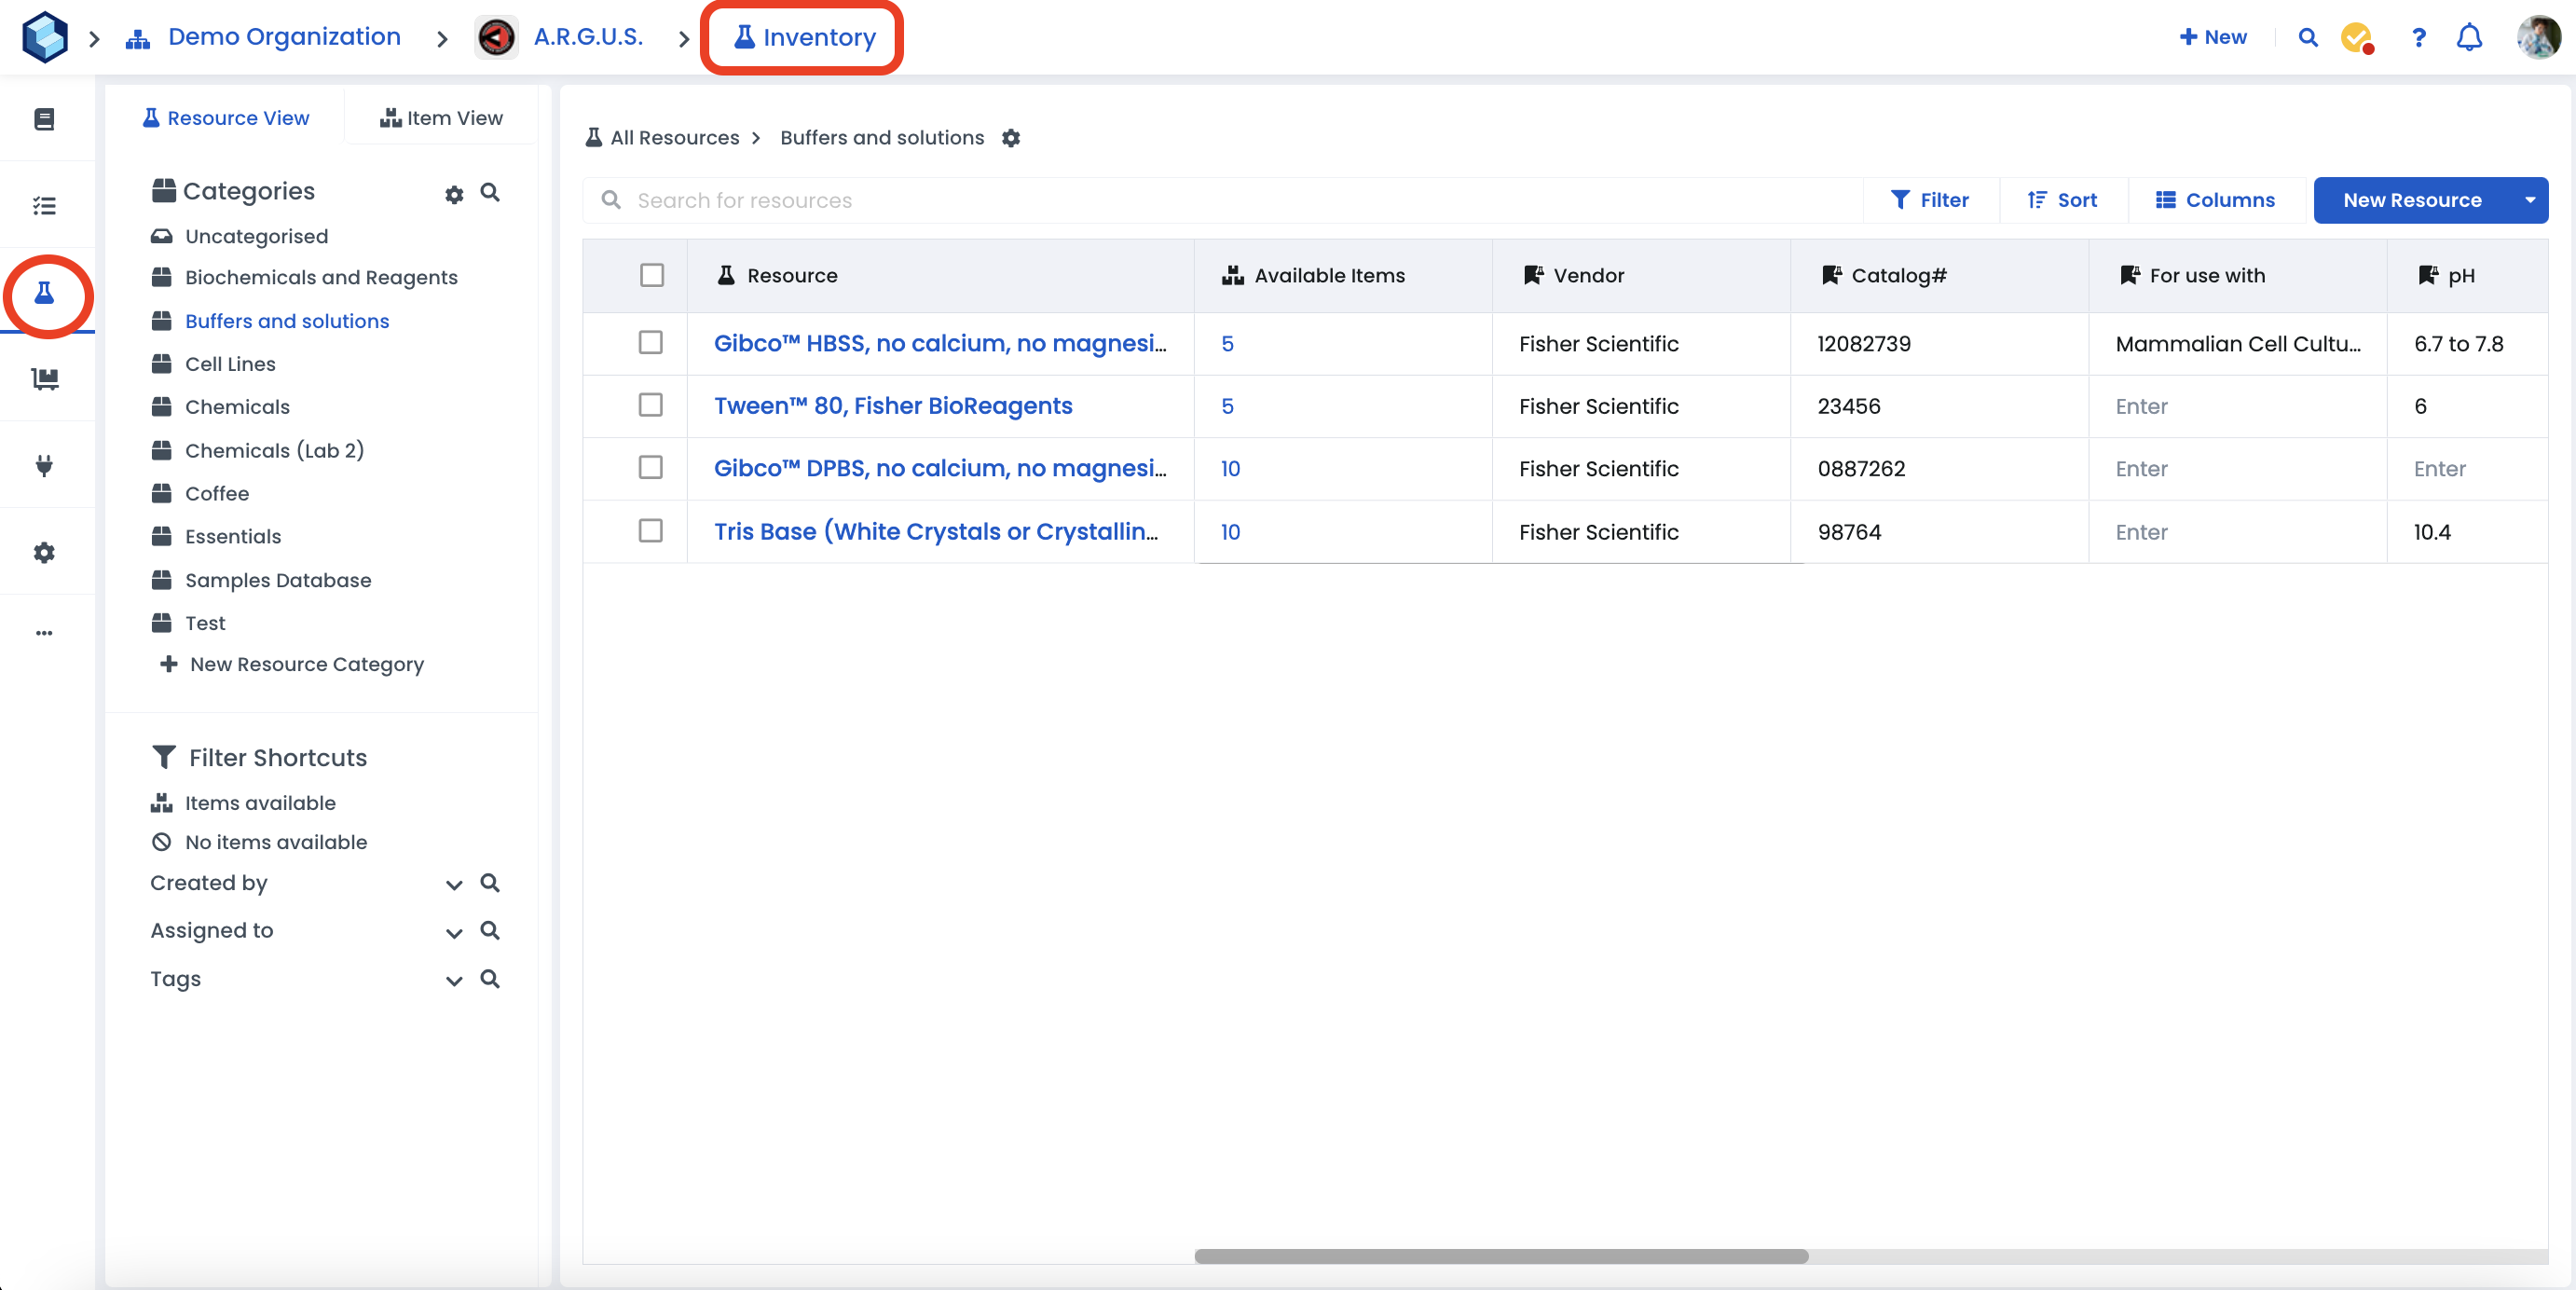This screenshot has height=1290, width=2576.
Task: Open the notebook icon in left sidebar
Action: [x=44, y=119]
